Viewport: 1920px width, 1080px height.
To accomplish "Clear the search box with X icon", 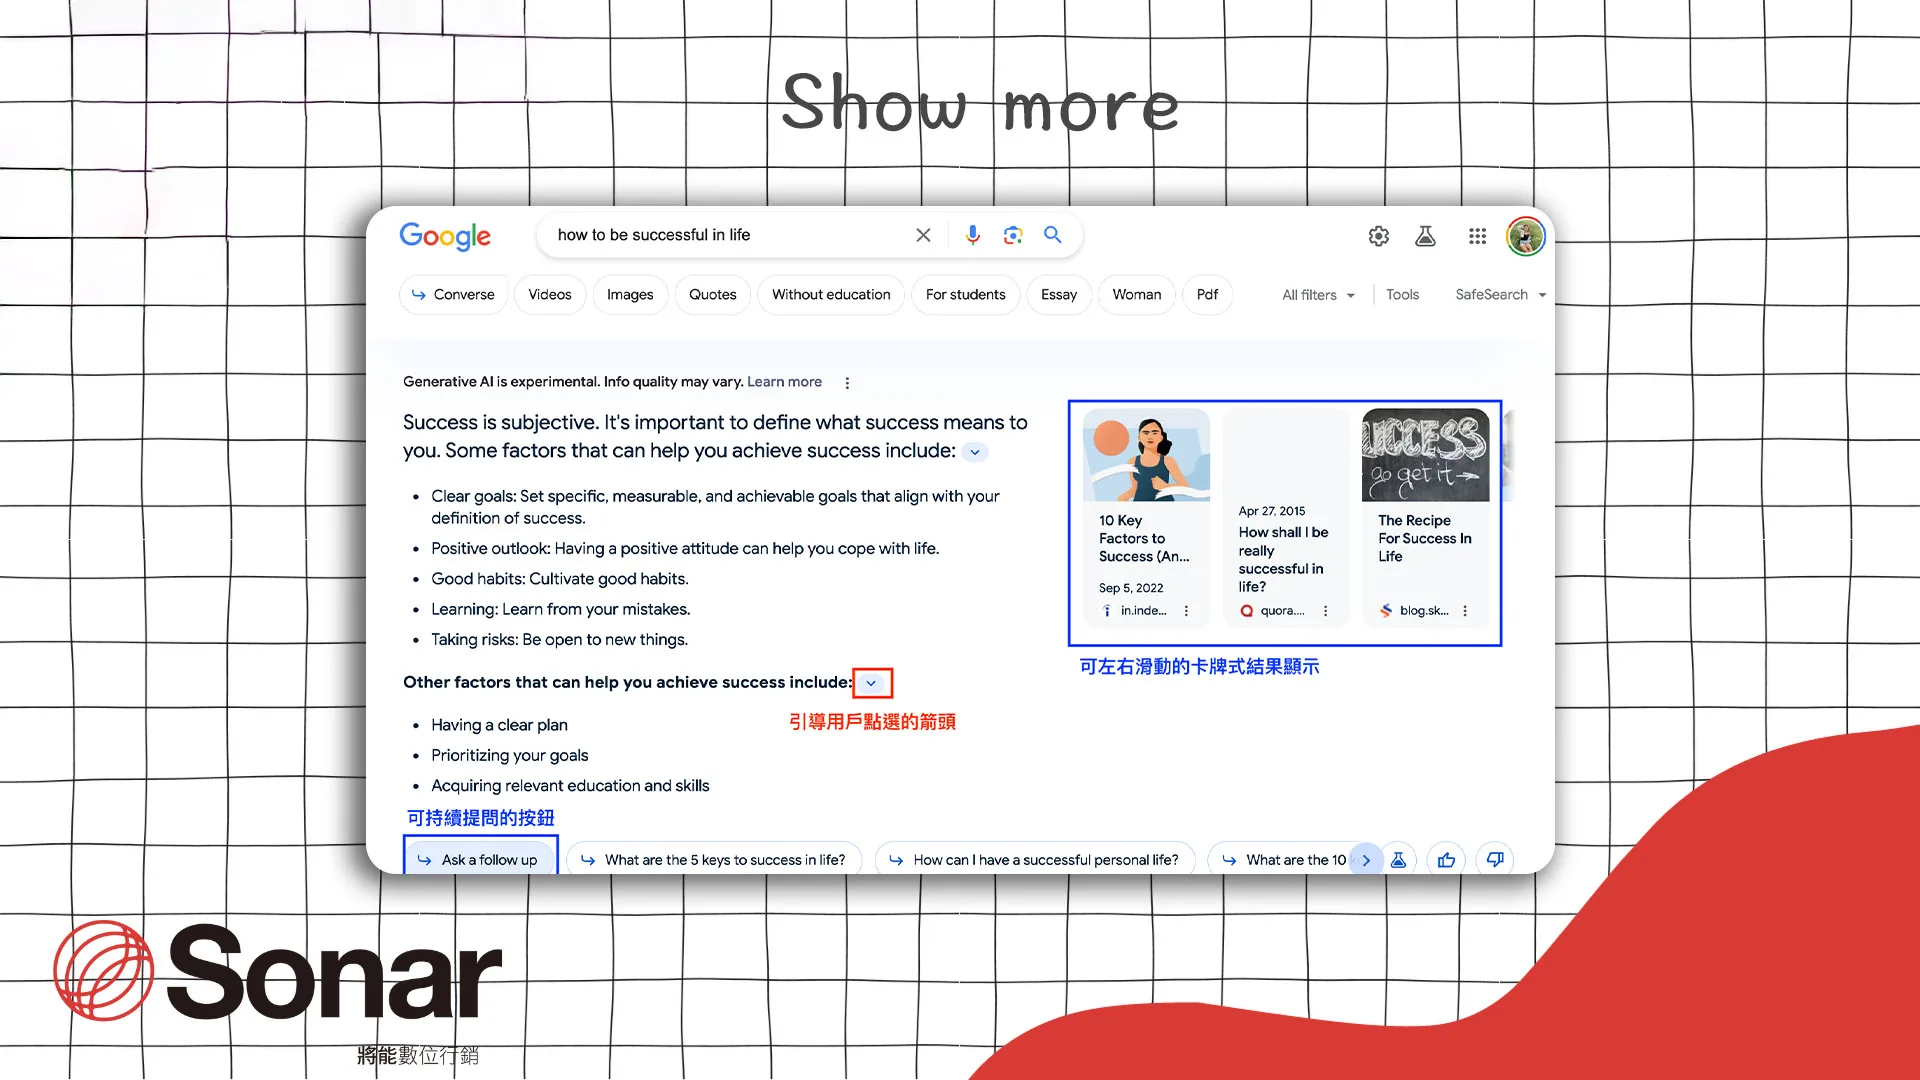I will pyautogui.click(x=923, y=235).
